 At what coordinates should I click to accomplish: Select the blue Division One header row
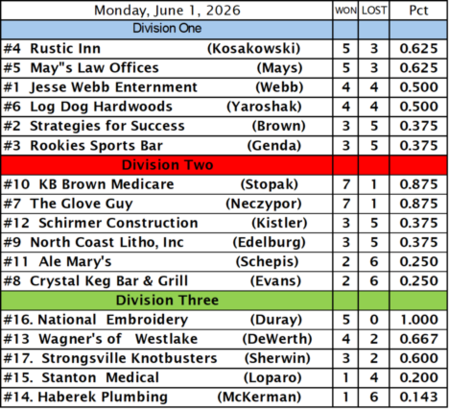[224, 30]
